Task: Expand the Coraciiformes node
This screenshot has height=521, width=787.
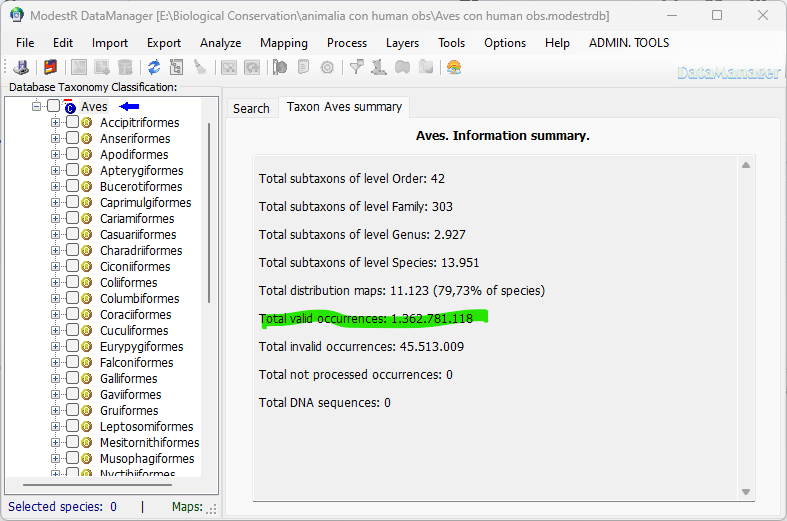Action: pos(55,315)
